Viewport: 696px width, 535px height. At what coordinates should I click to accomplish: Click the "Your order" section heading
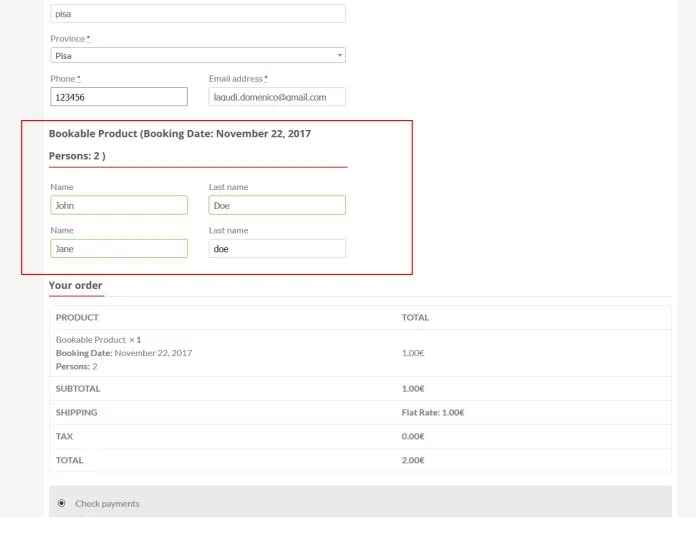[76, 286]
